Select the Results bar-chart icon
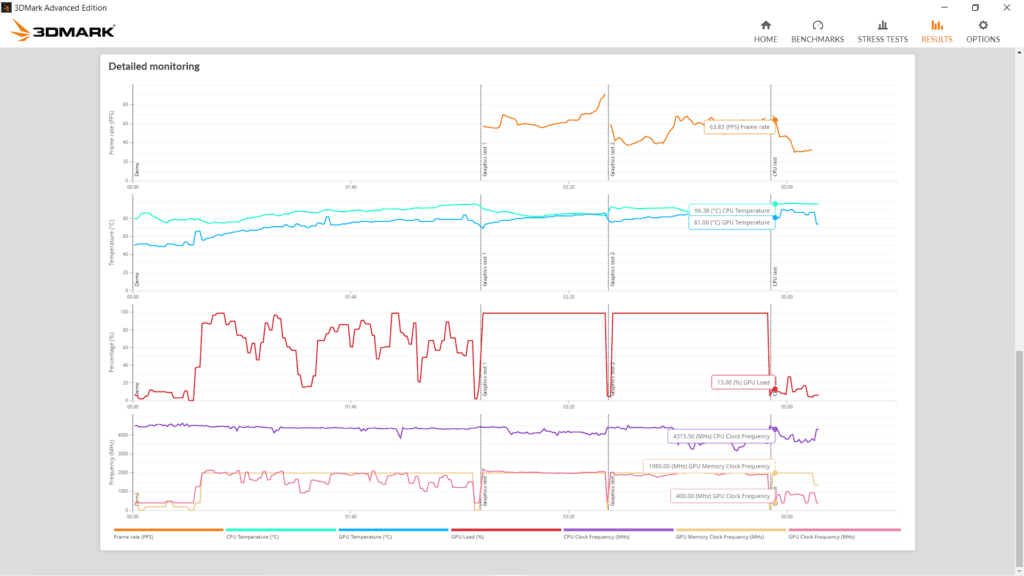This screenshot has width=1024, height=576. coord(936,25)
